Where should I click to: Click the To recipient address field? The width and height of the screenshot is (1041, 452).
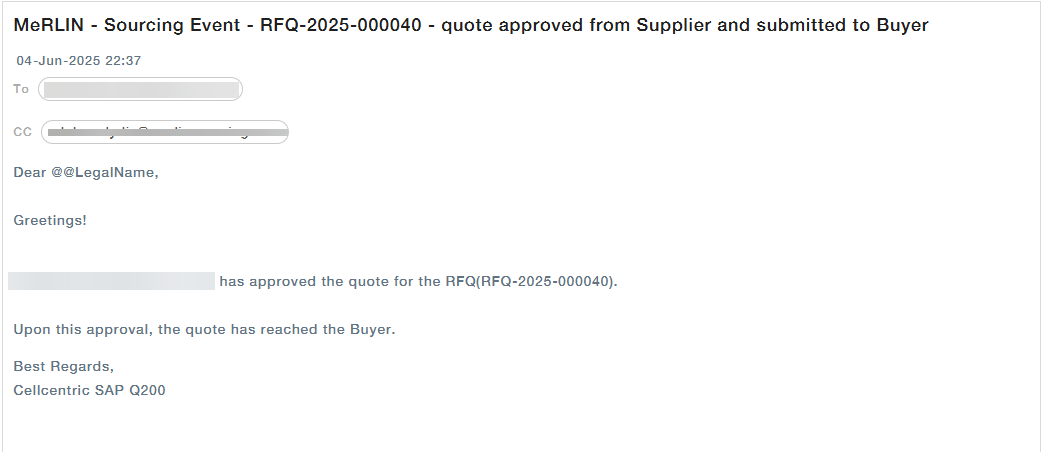[x=140, y=89]
